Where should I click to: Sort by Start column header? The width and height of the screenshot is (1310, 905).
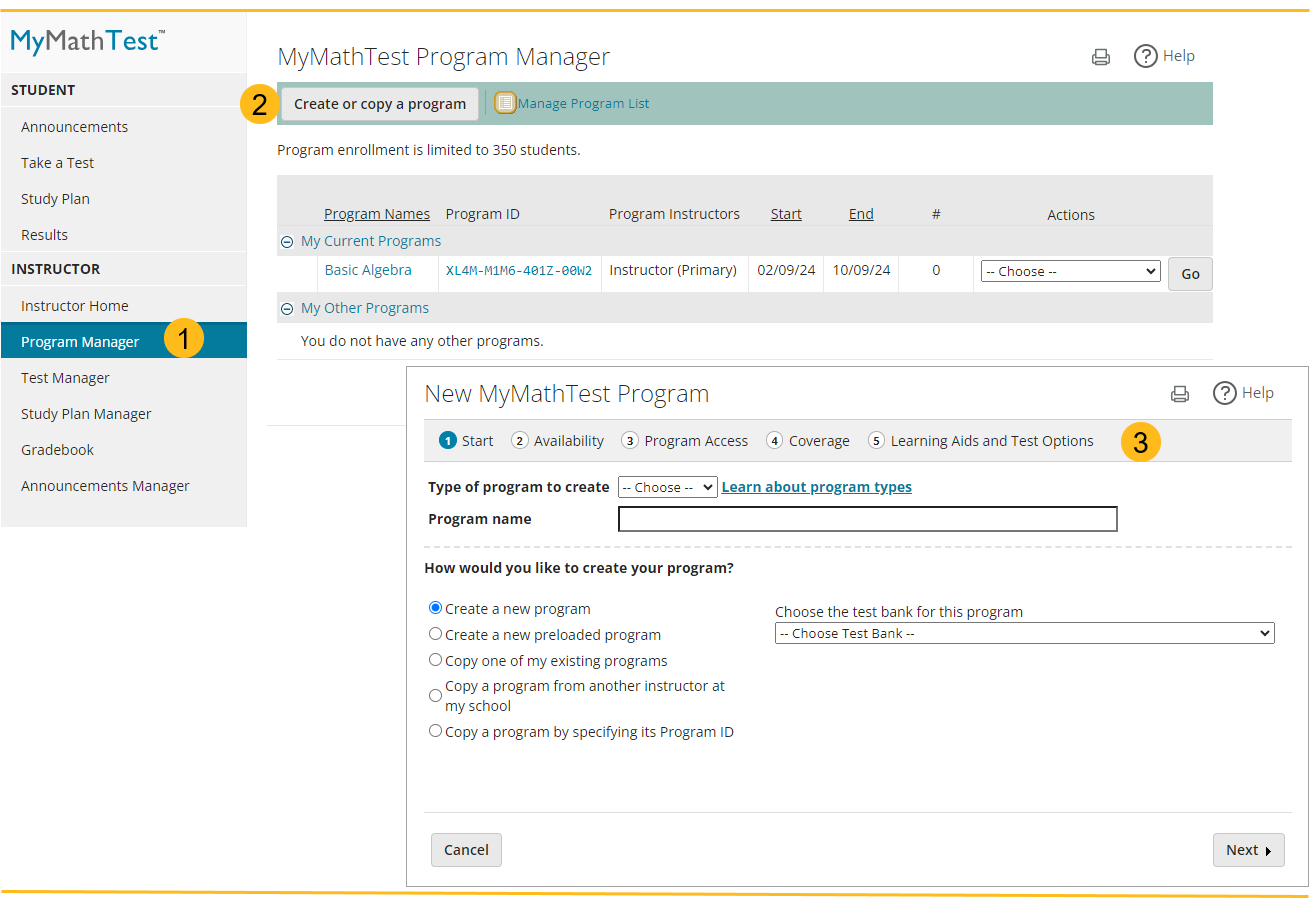[x=786, y=214]
